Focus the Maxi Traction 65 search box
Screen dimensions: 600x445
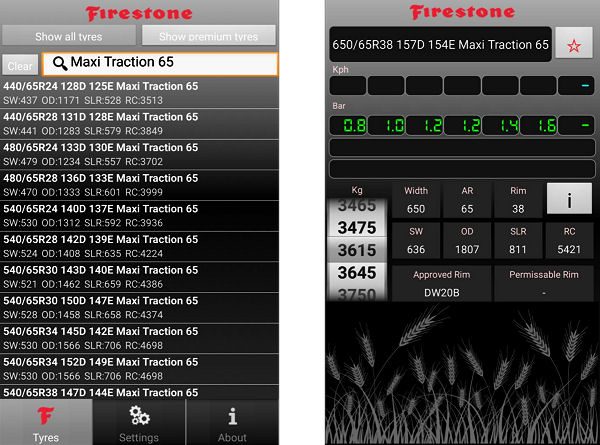point(160,64)
